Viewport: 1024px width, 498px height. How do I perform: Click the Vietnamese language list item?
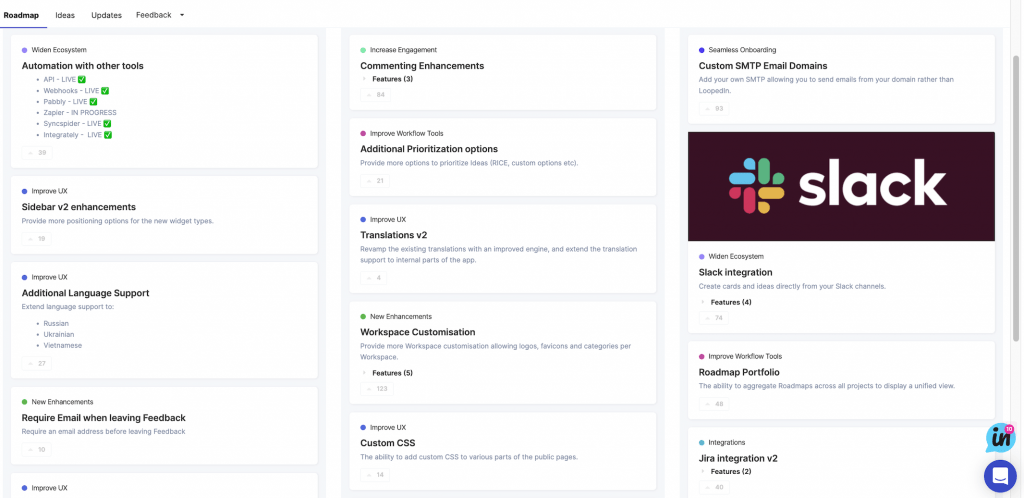(x=63, y=345)
